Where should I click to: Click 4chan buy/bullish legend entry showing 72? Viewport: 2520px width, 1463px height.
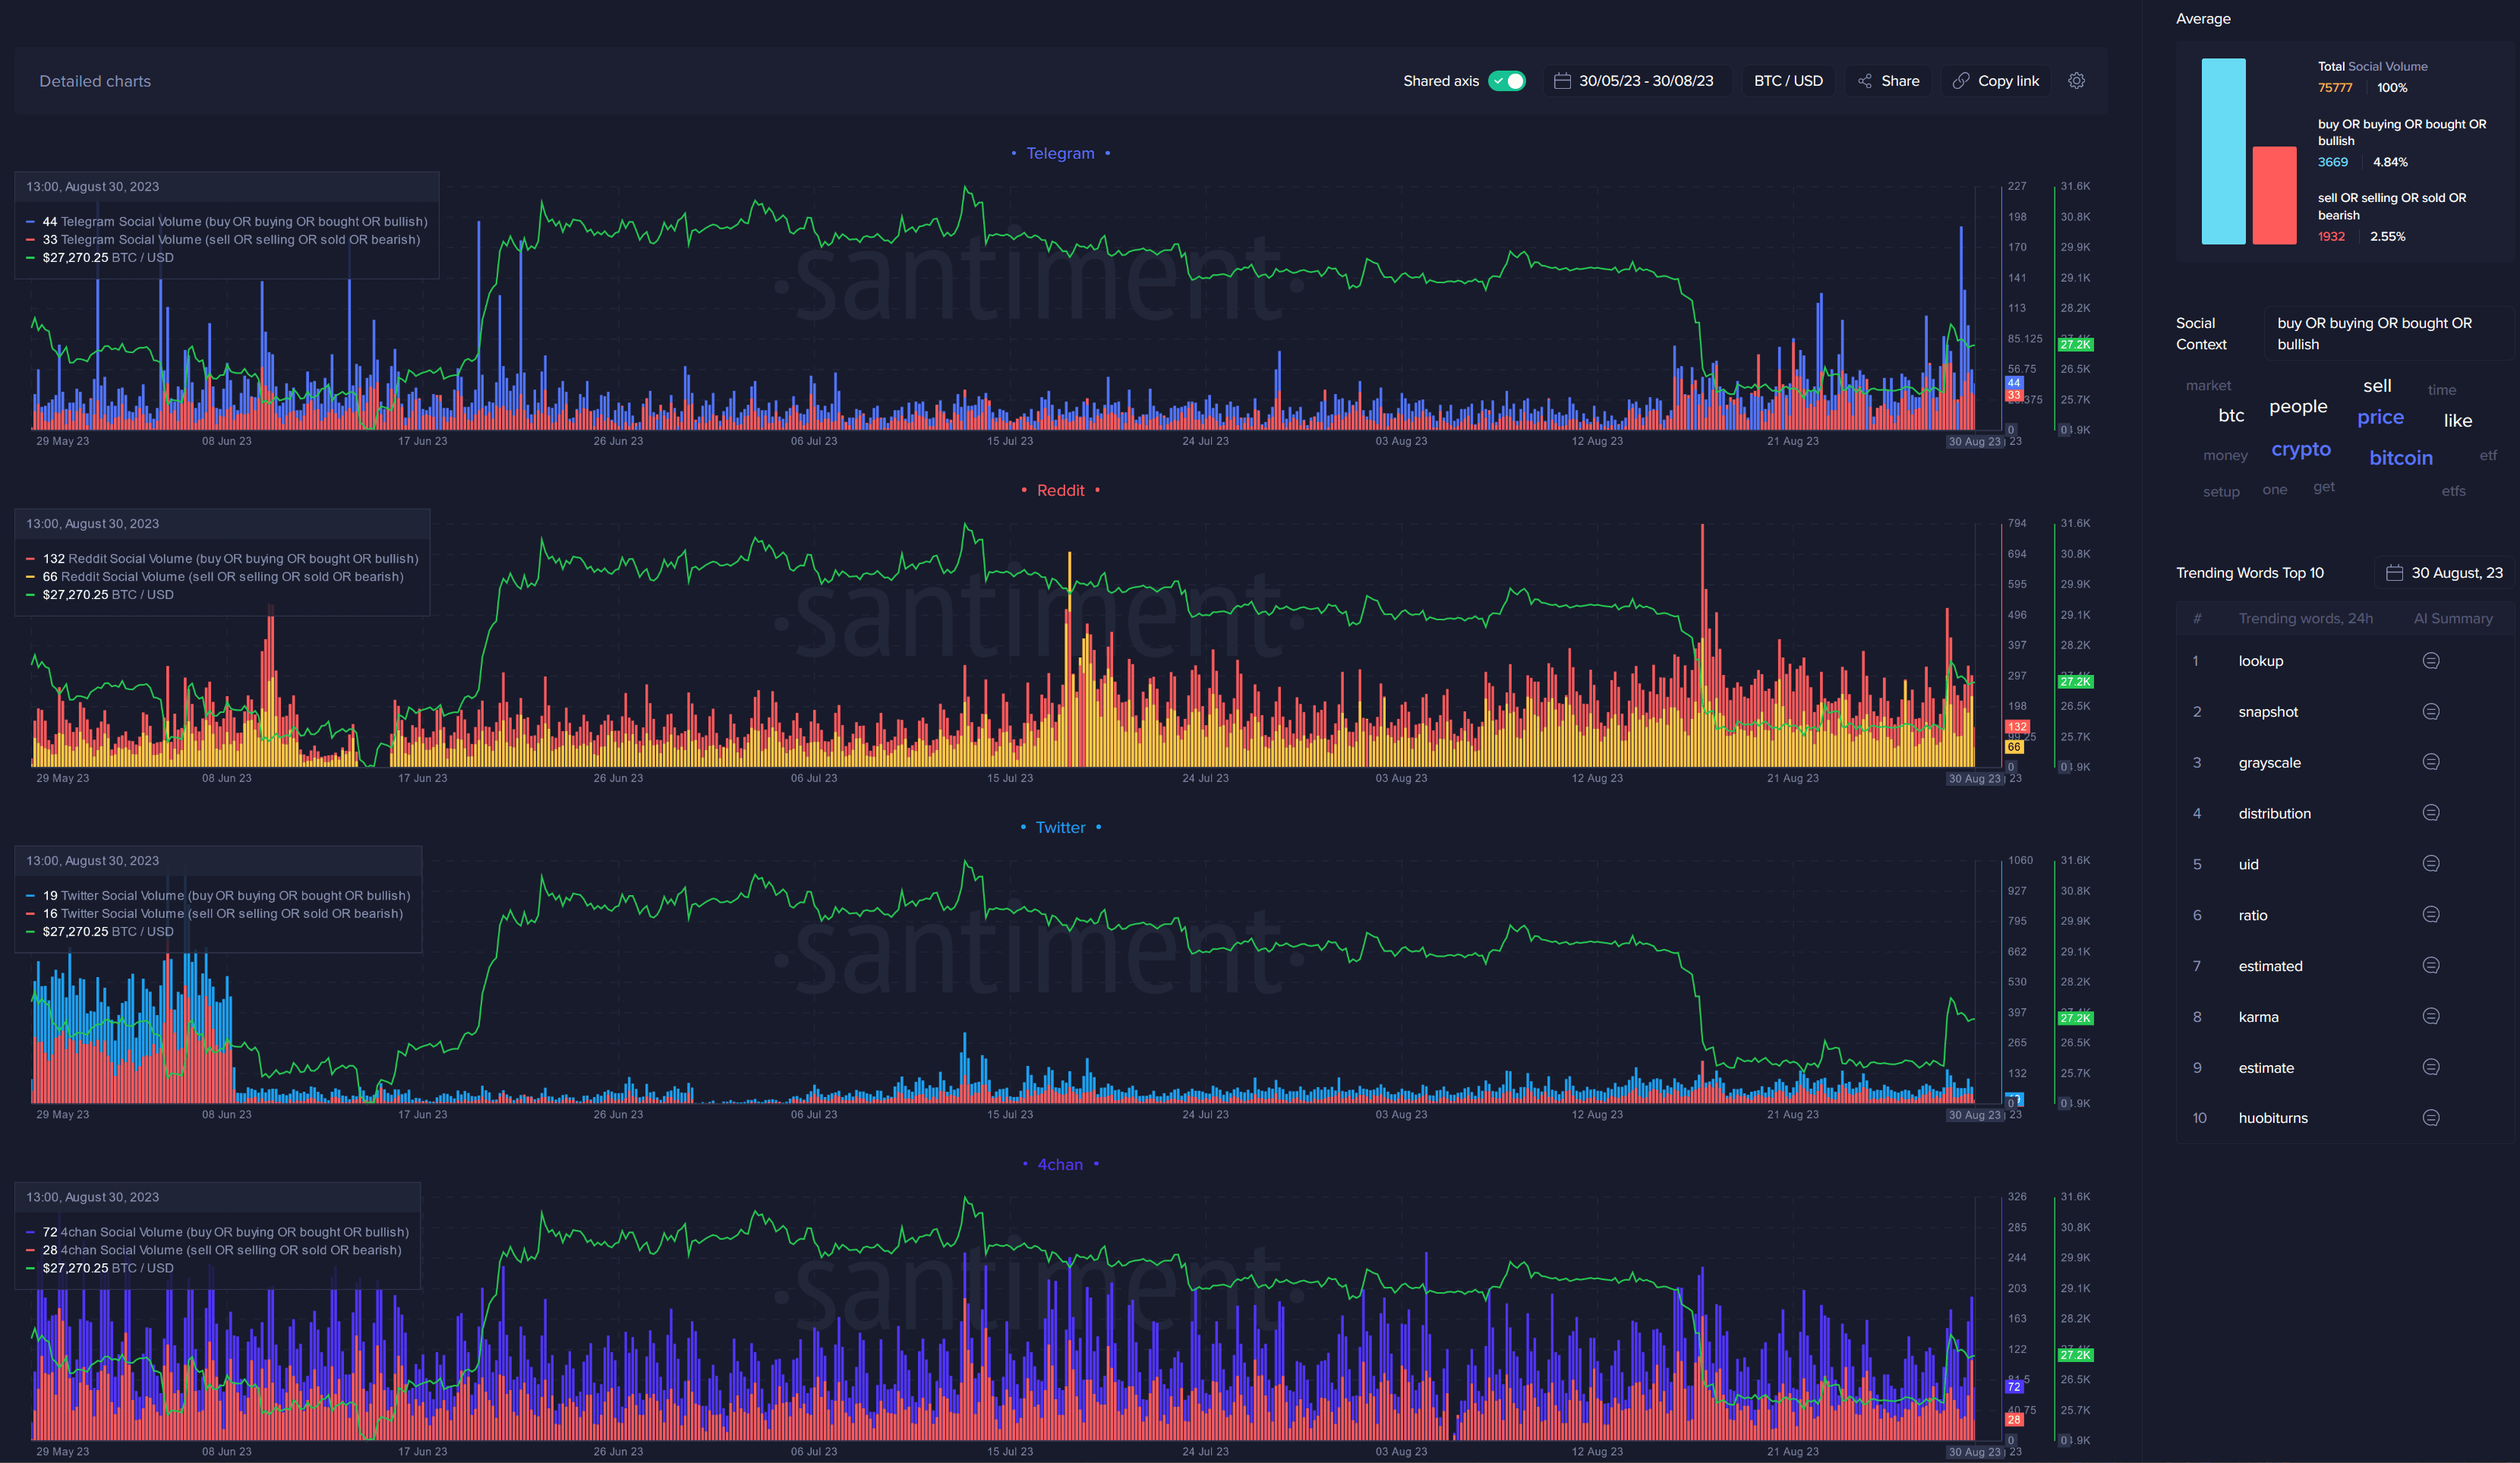(x=217, y=1232)
